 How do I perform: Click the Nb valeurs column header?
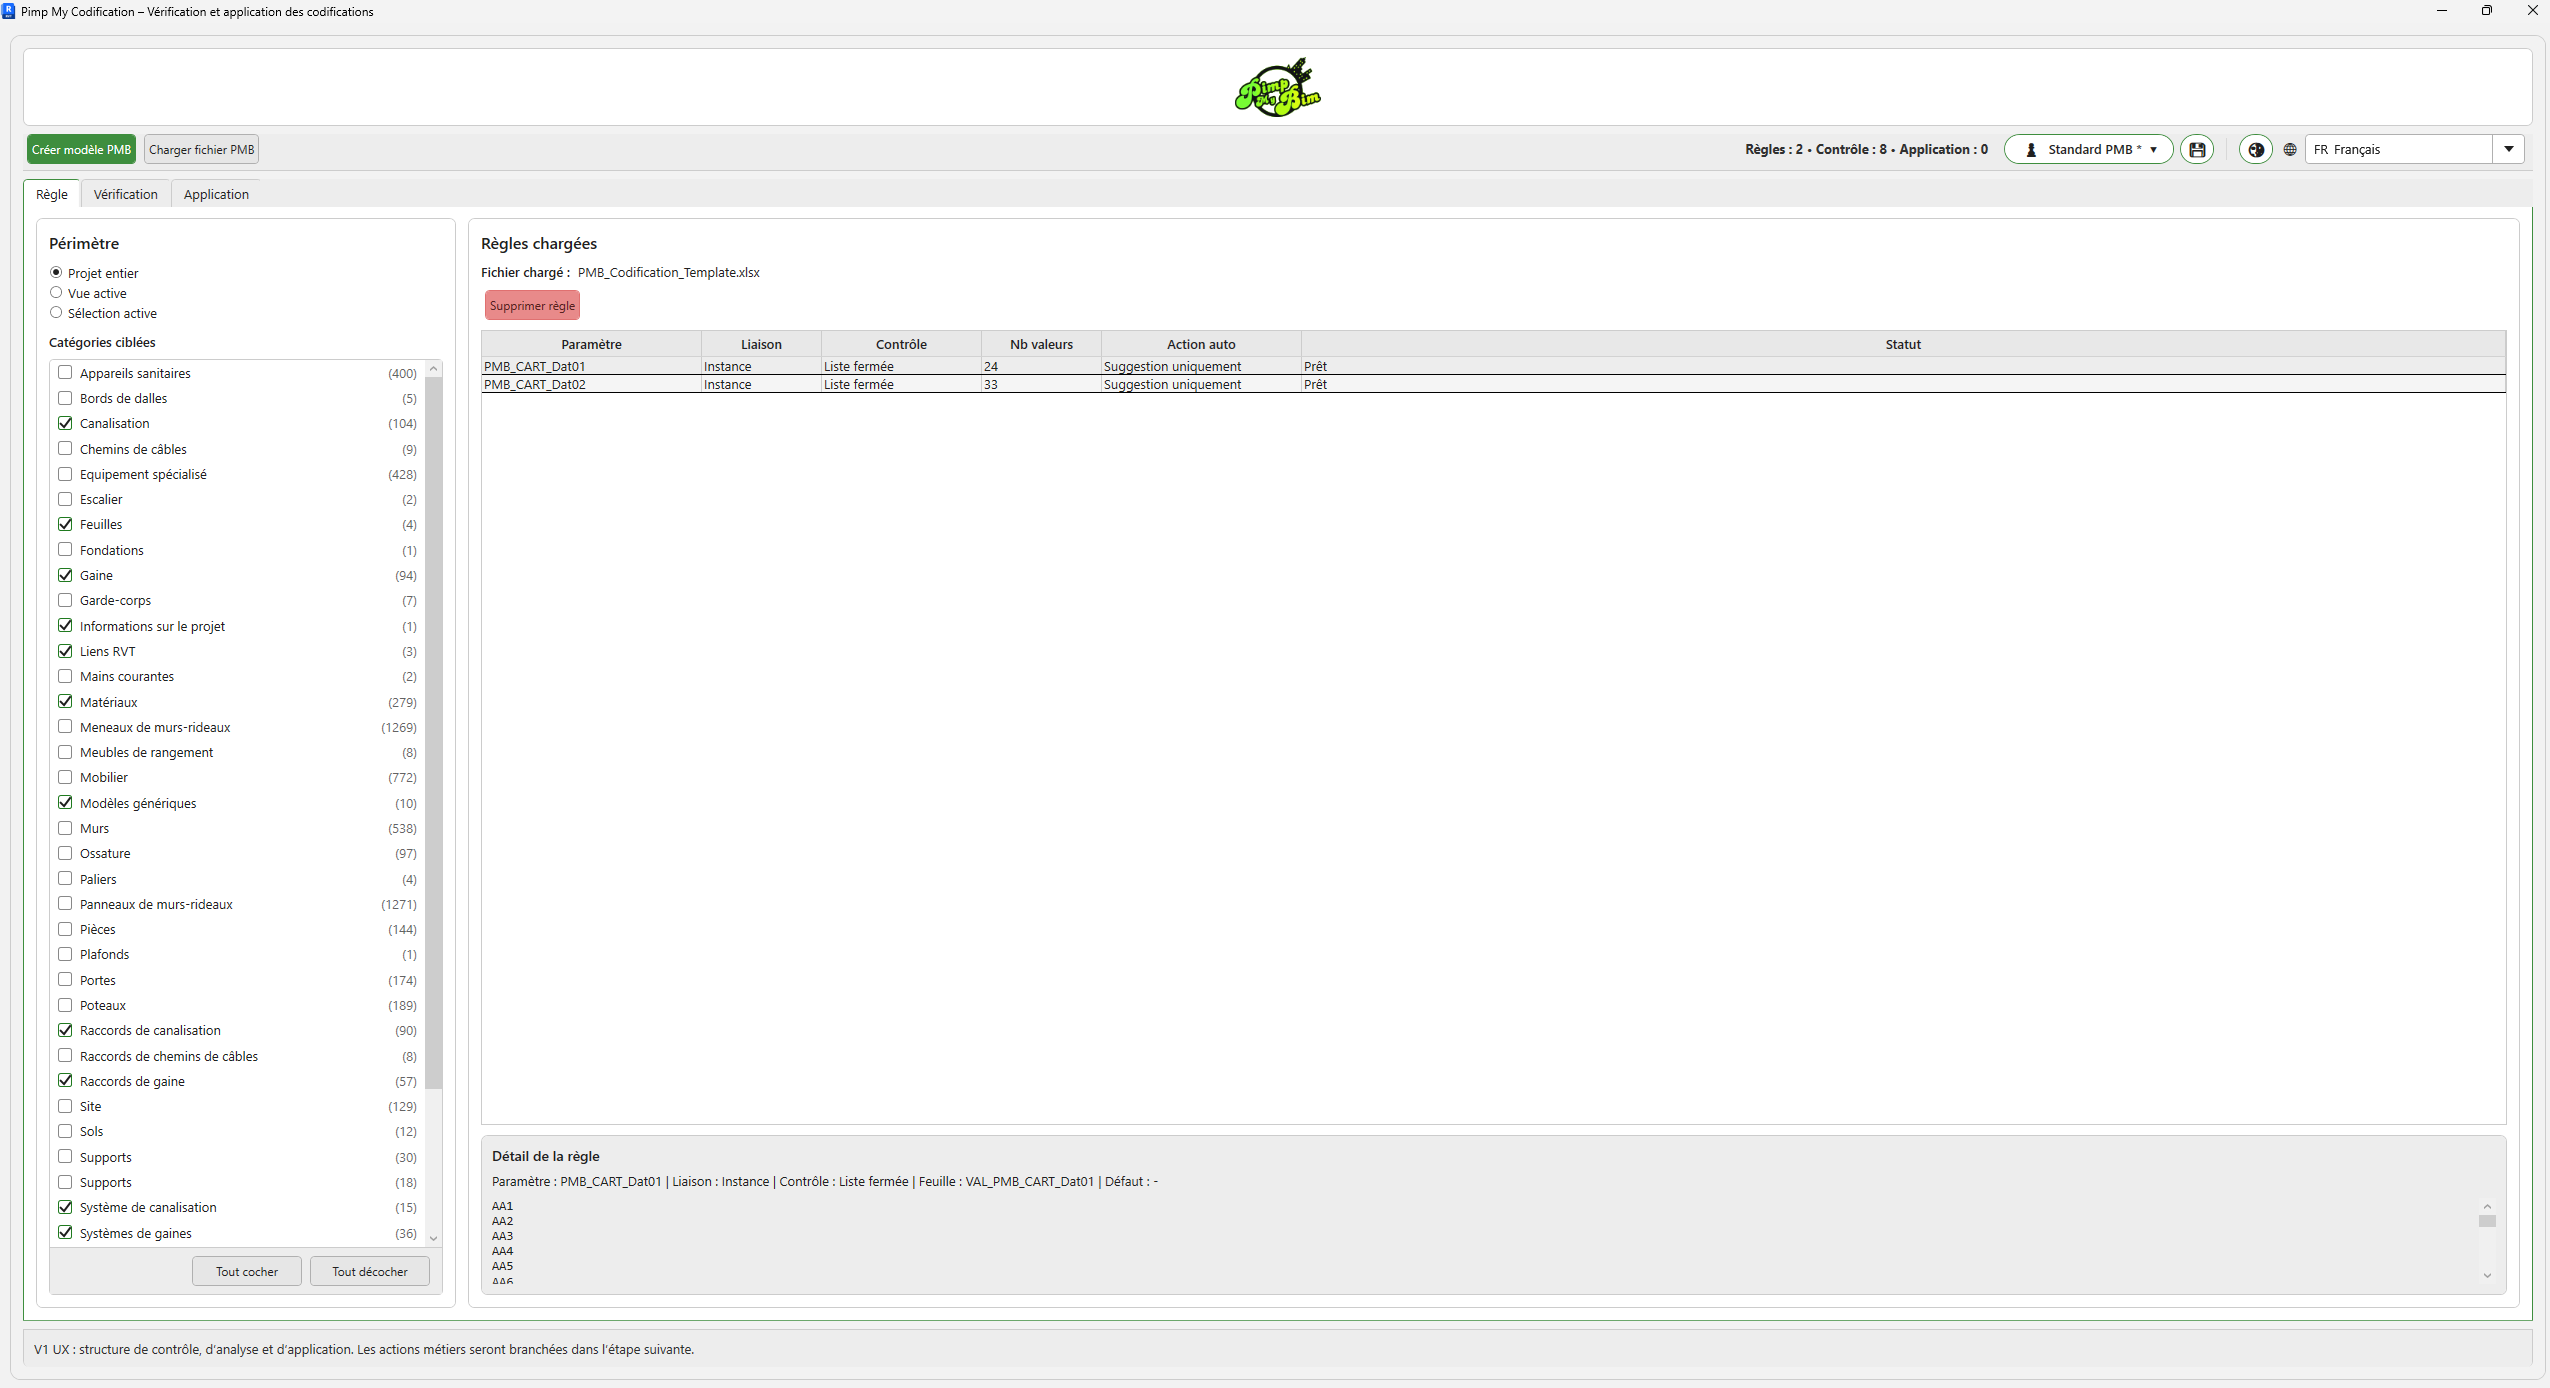[1041, 344]
